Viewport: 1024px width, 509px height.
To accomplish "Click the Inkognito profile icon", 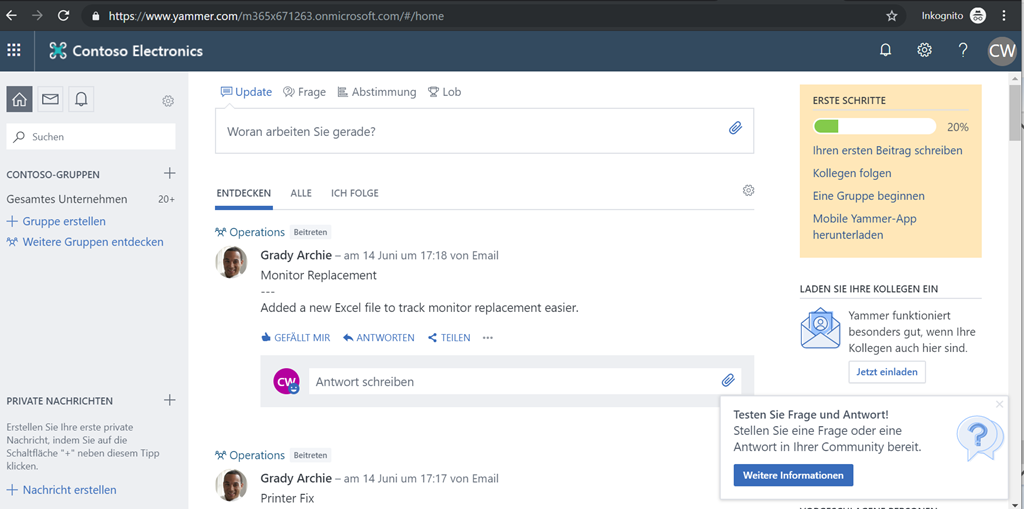I will [x=978, y=16].
